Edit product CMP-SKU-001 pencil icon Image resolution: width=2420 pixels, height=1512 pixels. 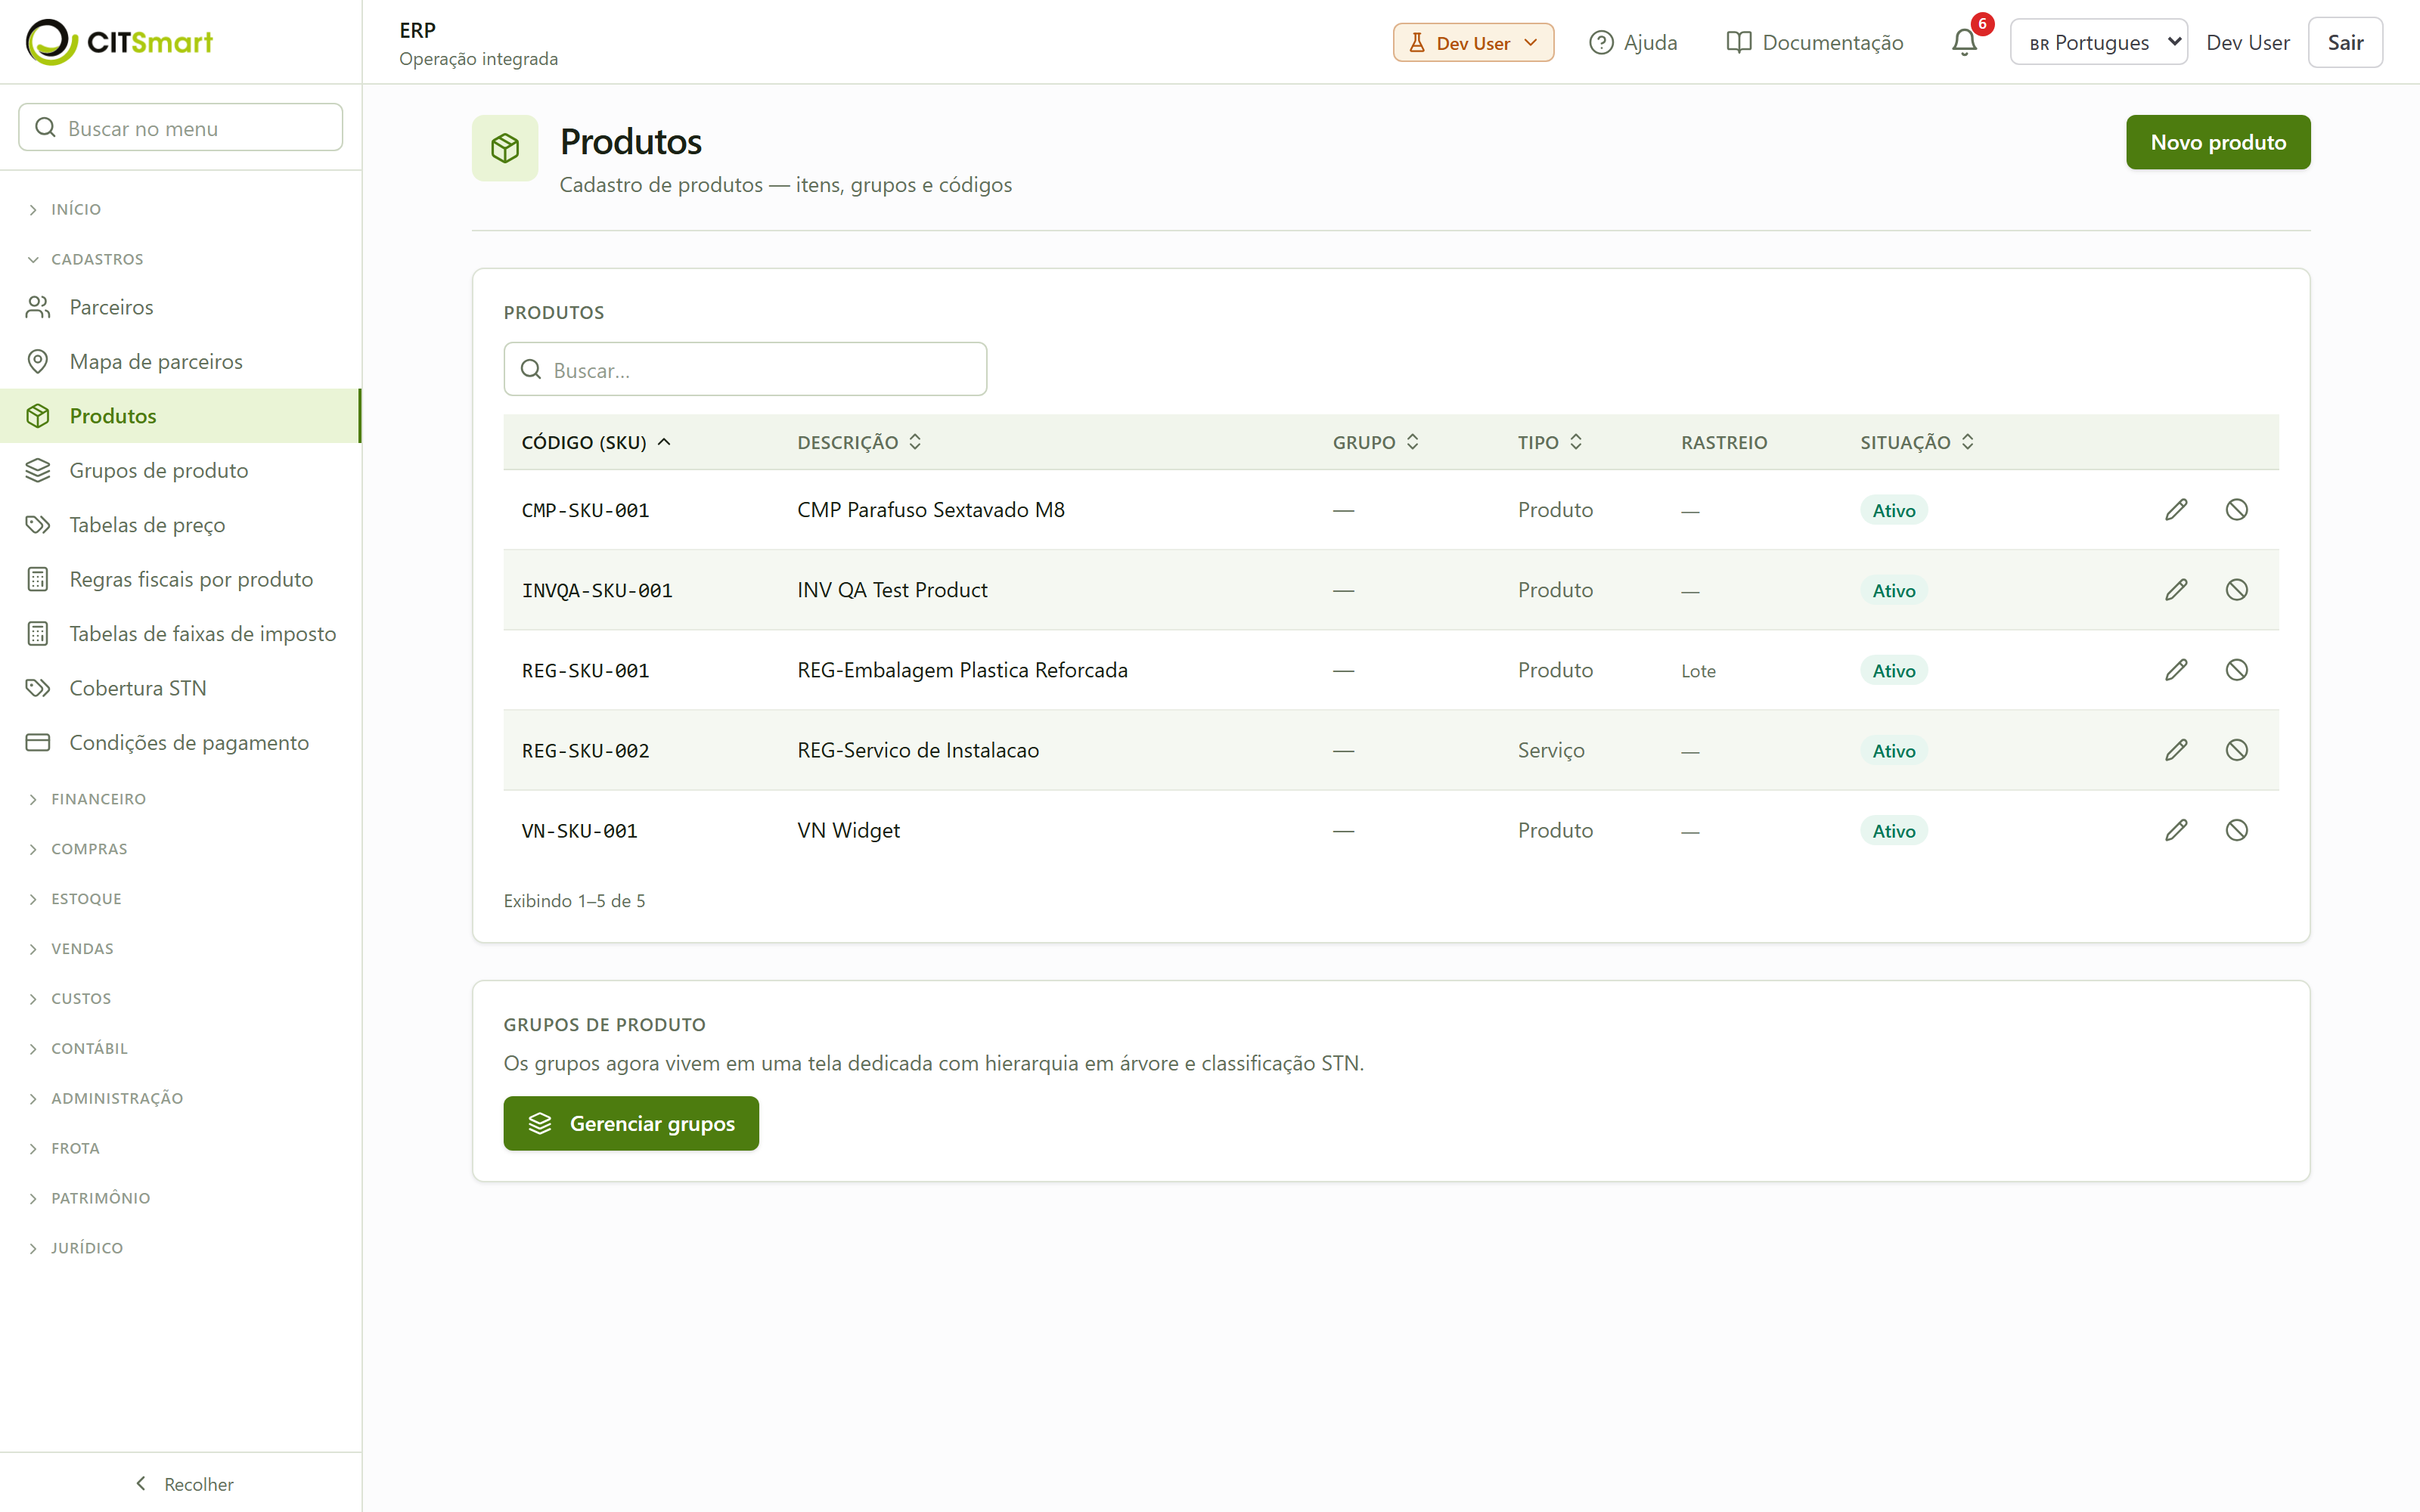pos(2176,510)
